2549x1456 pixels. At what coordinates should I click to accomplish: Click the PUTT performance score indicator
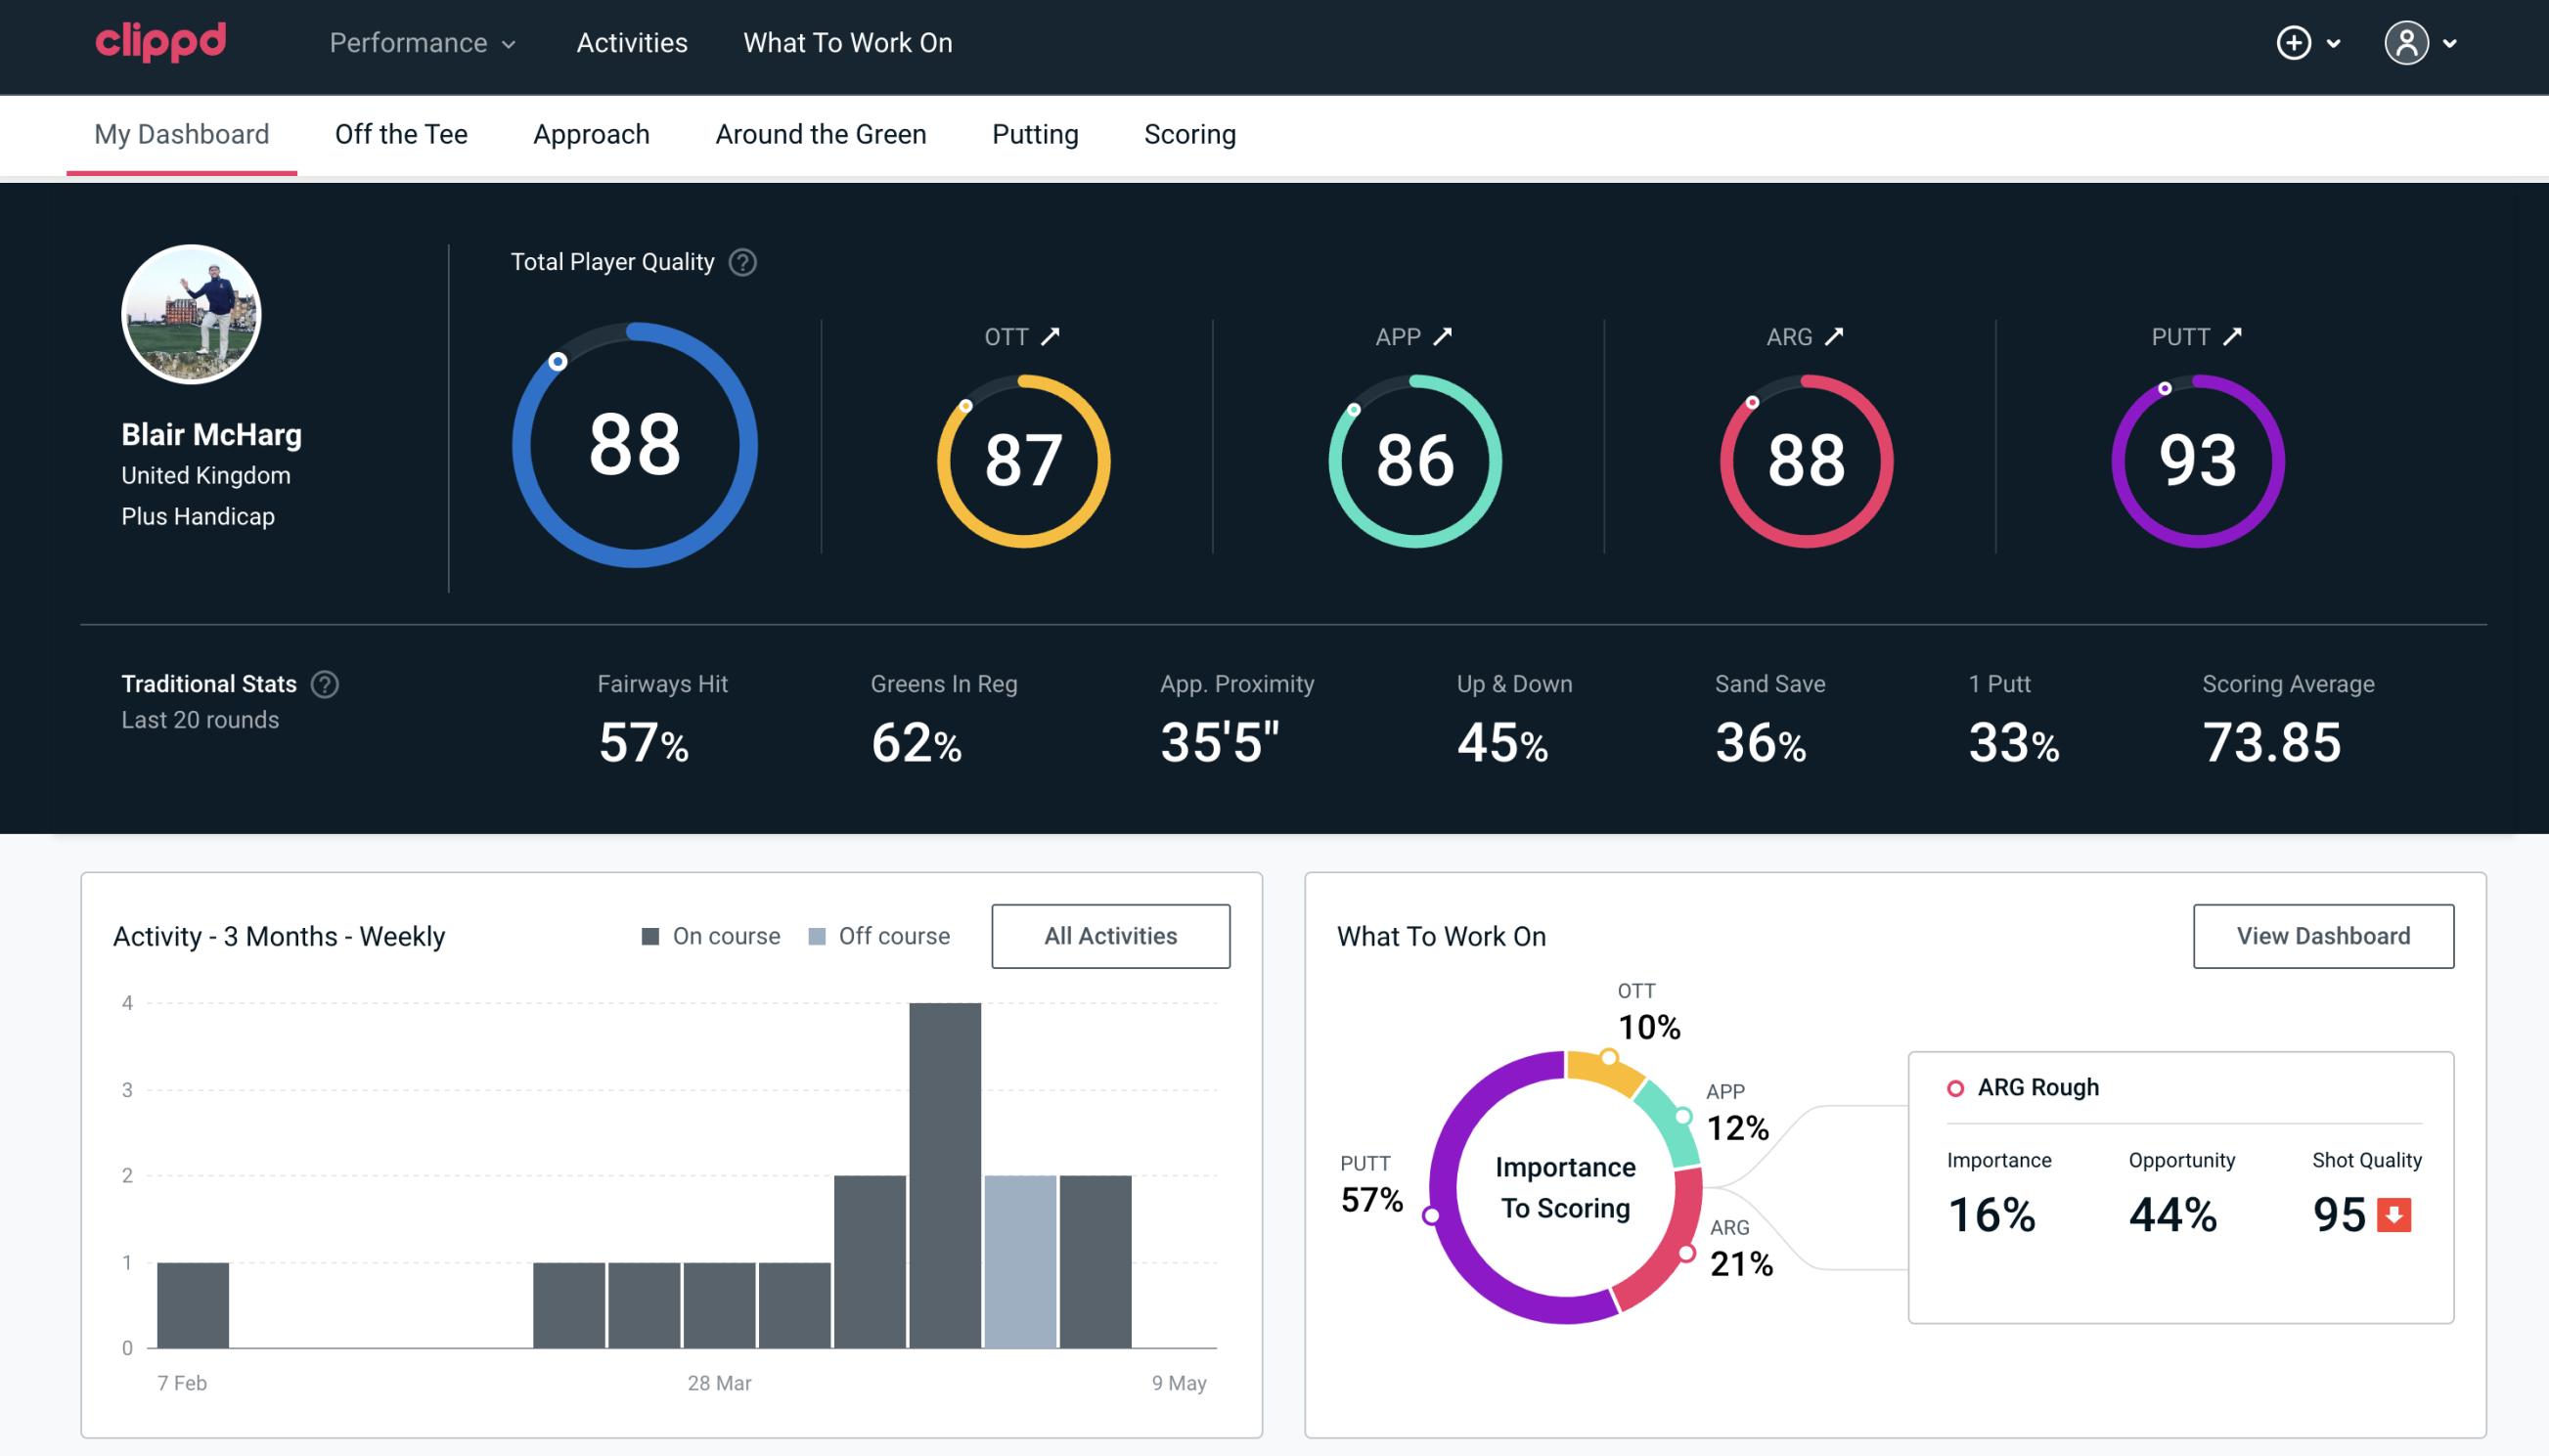[x=2195, y=459]
